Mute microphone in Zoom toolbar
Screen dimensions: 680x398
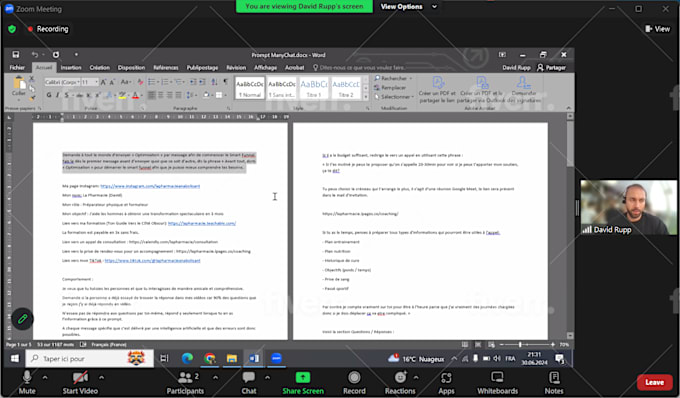pos(27,382)
